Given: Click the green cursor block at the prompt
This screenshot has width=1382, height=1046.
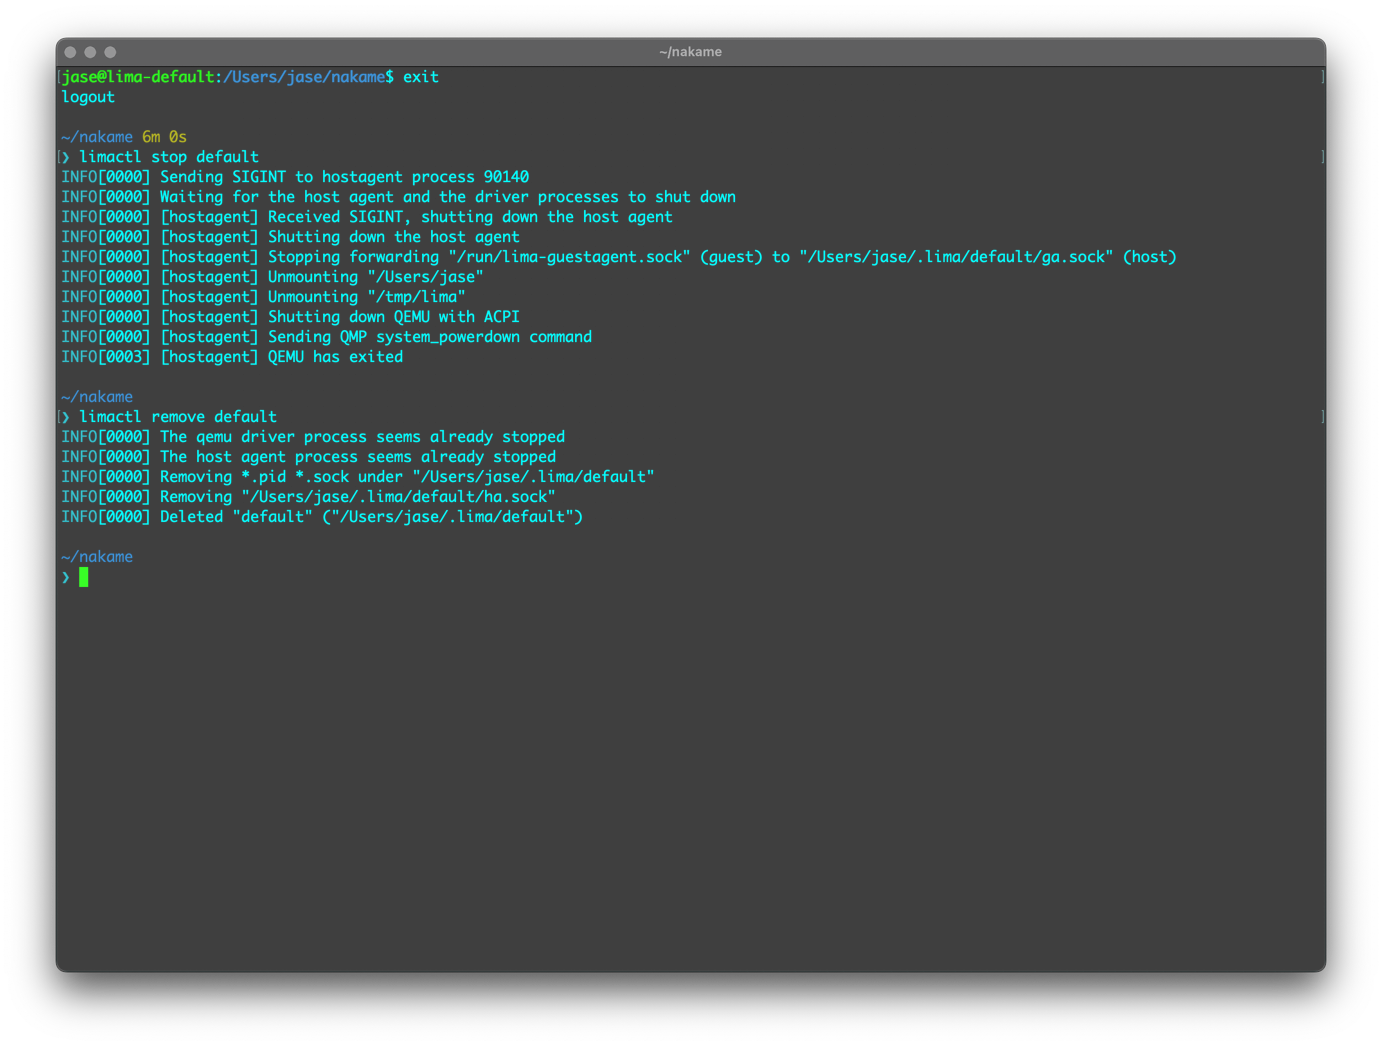Looking at the screenshot, I should point(84,577).
